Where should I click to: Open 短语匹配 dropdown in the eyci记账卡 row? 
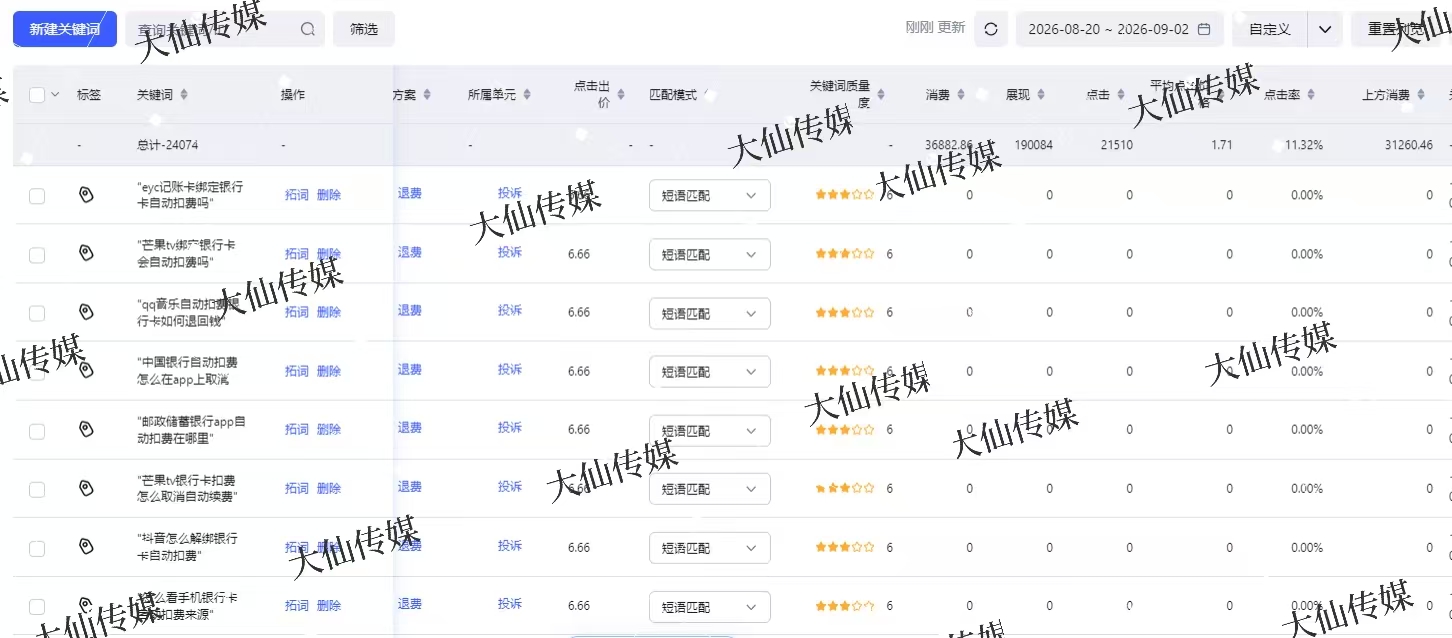(710, 196)
